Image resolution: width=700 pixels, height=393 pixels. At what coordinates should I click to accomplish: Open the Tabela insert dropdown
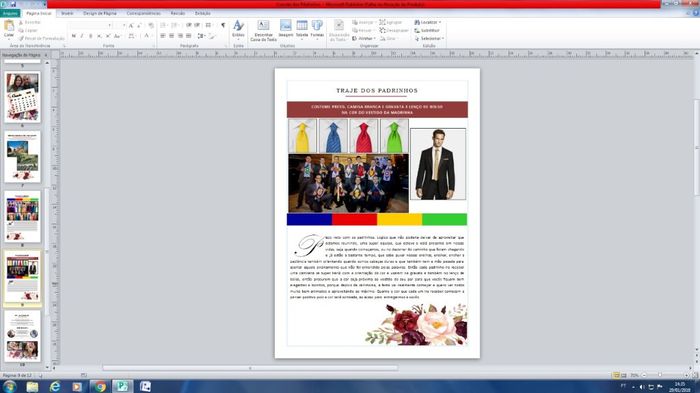pos(302,29)
